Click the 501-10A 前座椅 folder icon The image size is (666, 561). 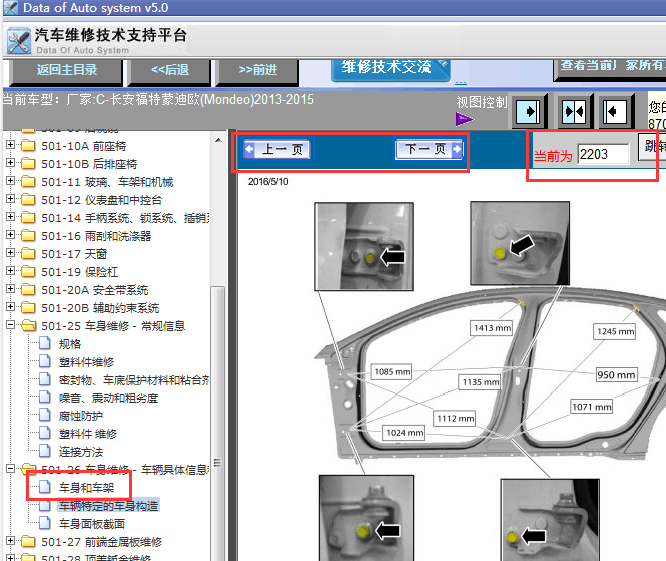click(28, 146)
